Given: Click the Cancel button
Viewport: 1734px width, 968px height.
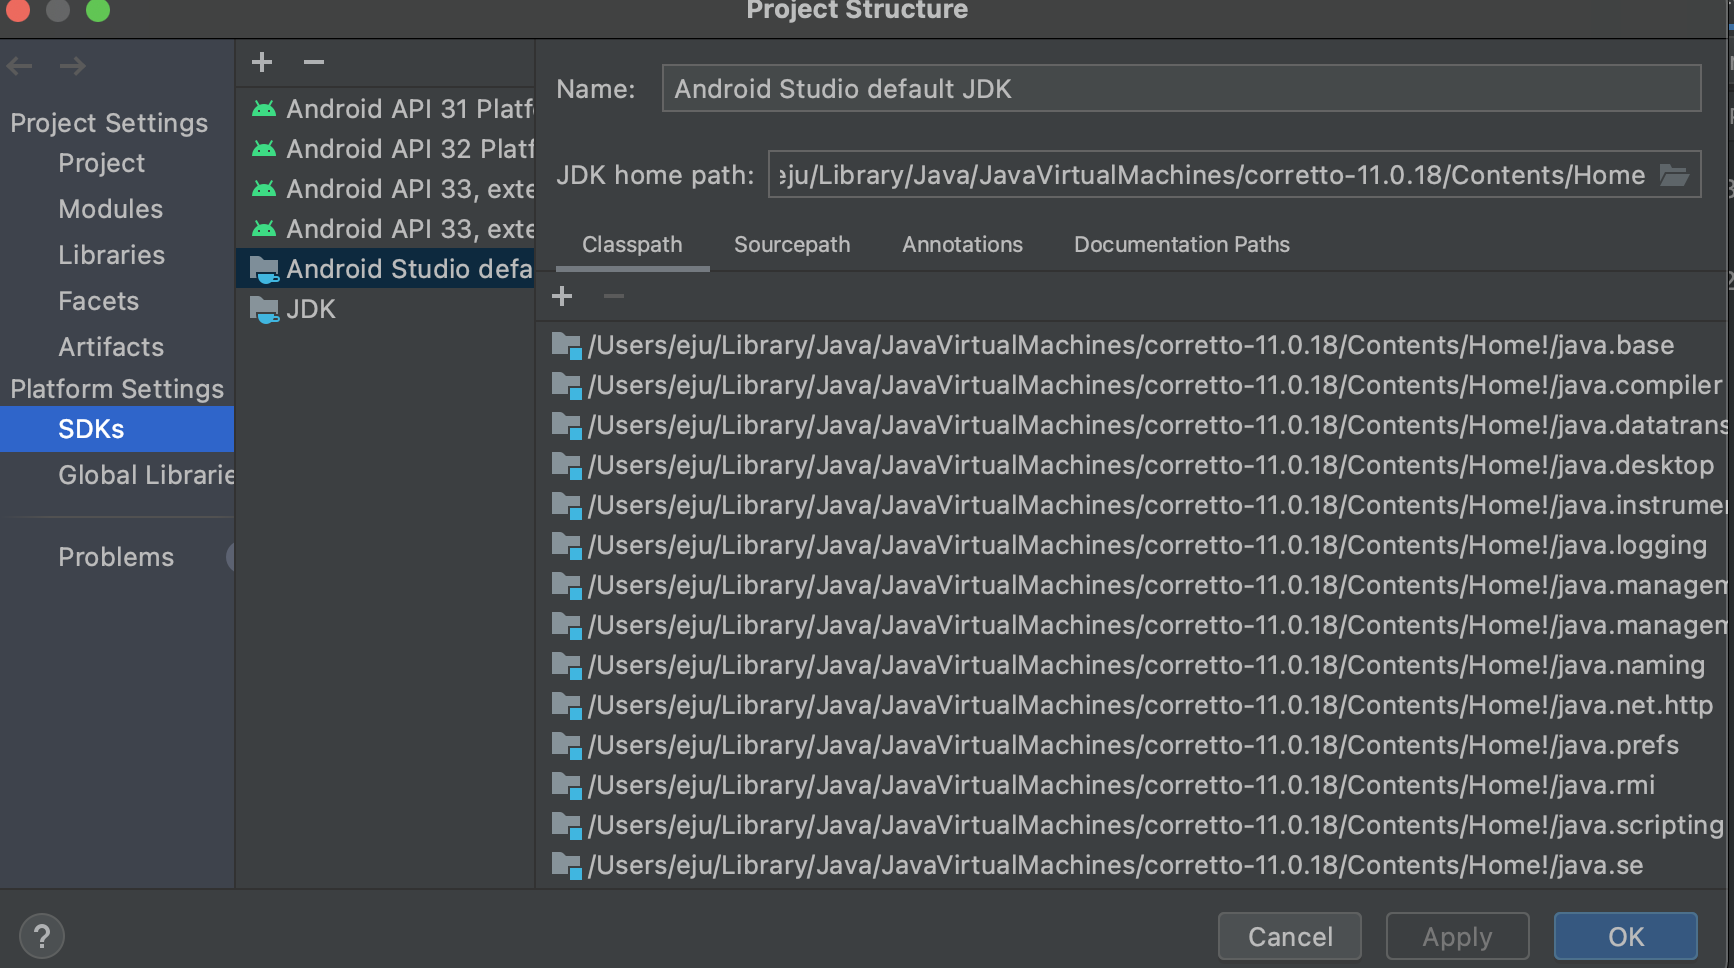Looking at the screenshot, I should (1290, 937).
